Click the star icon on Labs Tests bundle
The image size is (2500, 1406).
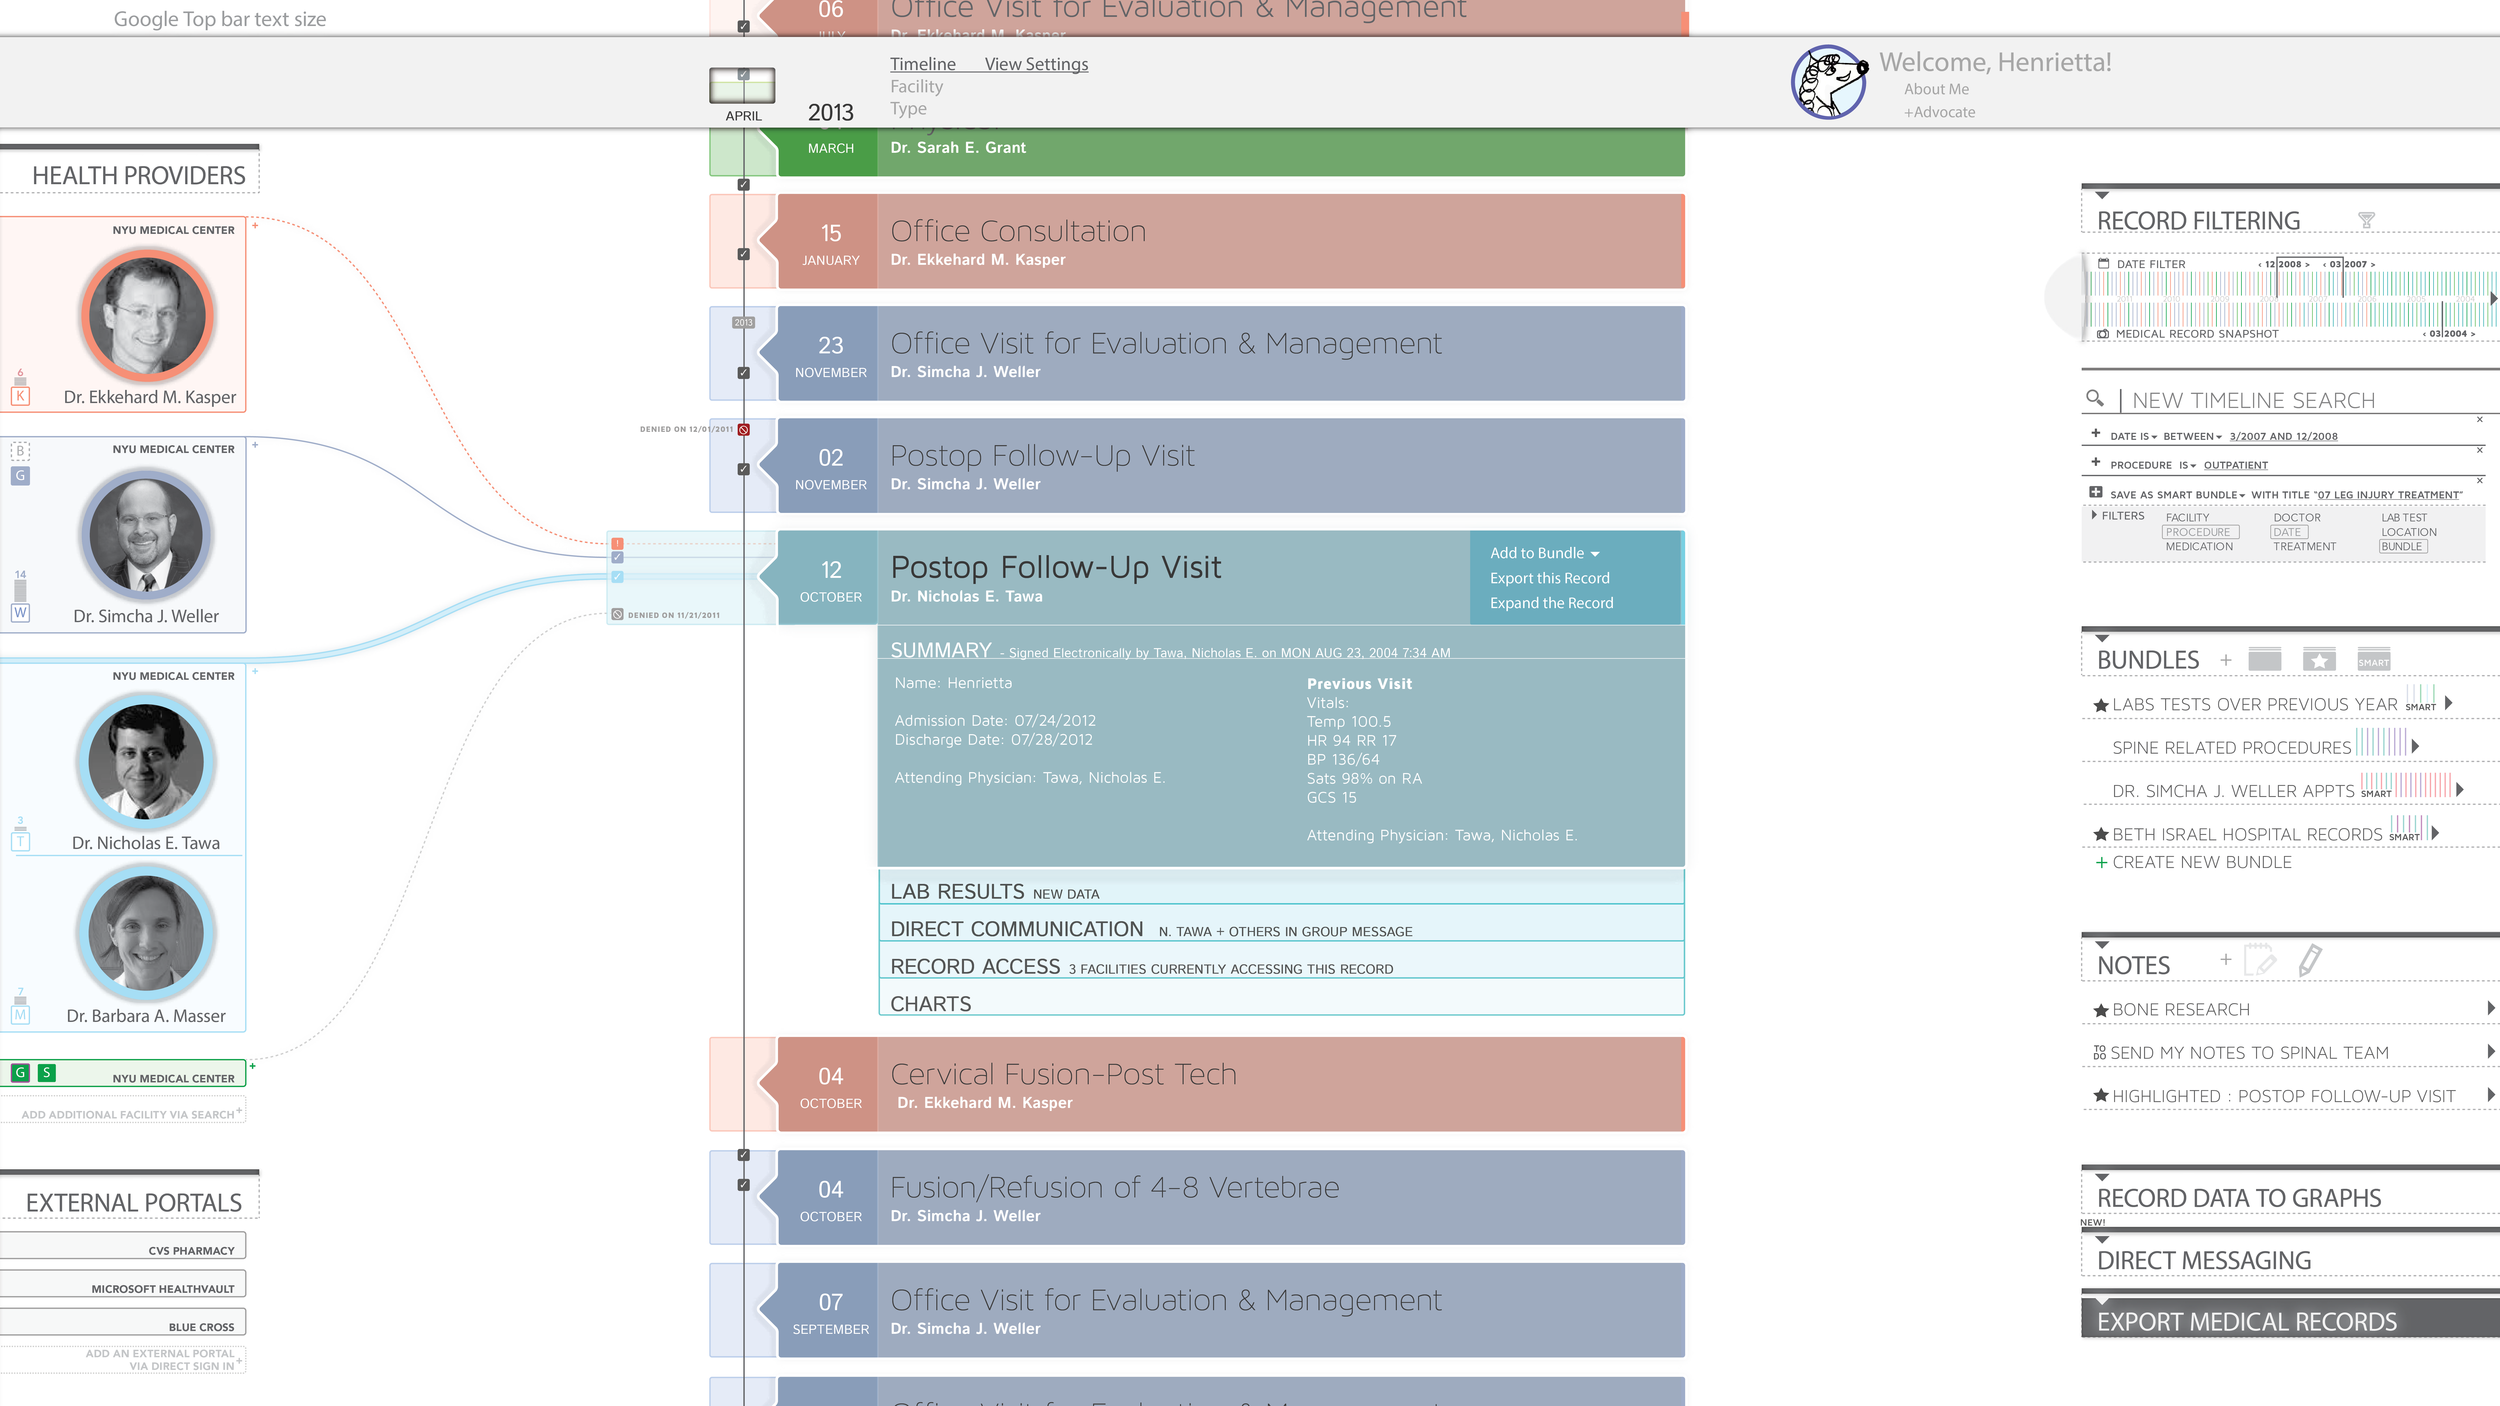(x=2100, y=702)
